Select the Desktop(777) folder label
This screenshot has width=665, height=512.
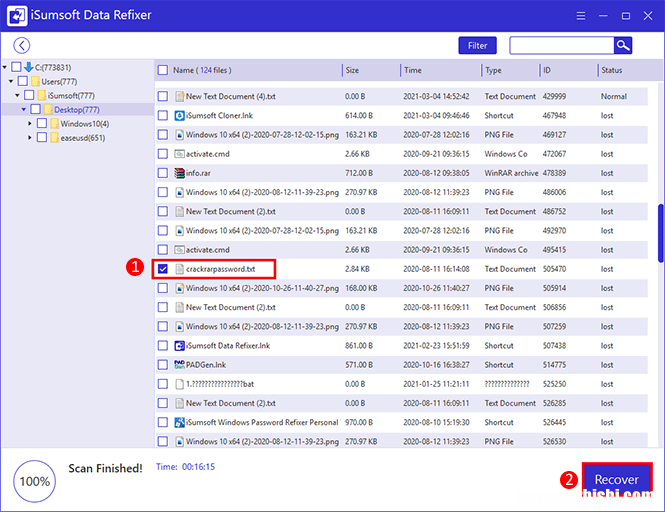coord(77,110)
